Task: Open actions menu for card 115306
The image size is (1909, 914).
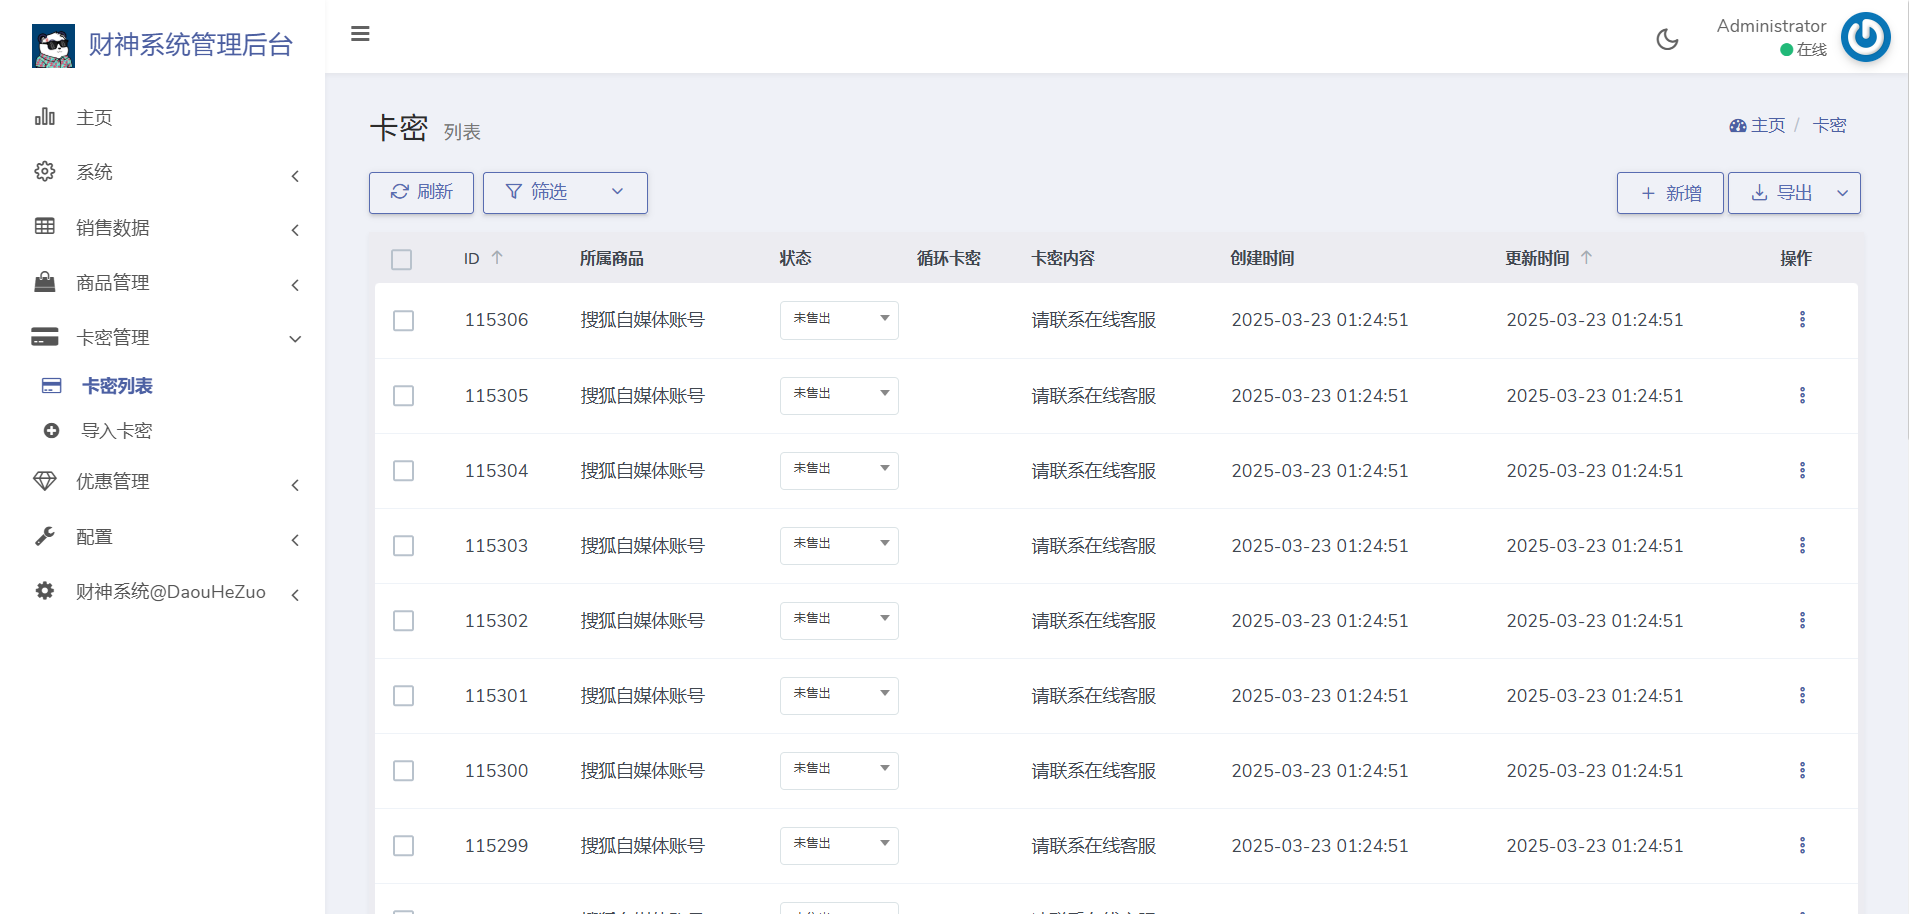Action: (1802, 320)
